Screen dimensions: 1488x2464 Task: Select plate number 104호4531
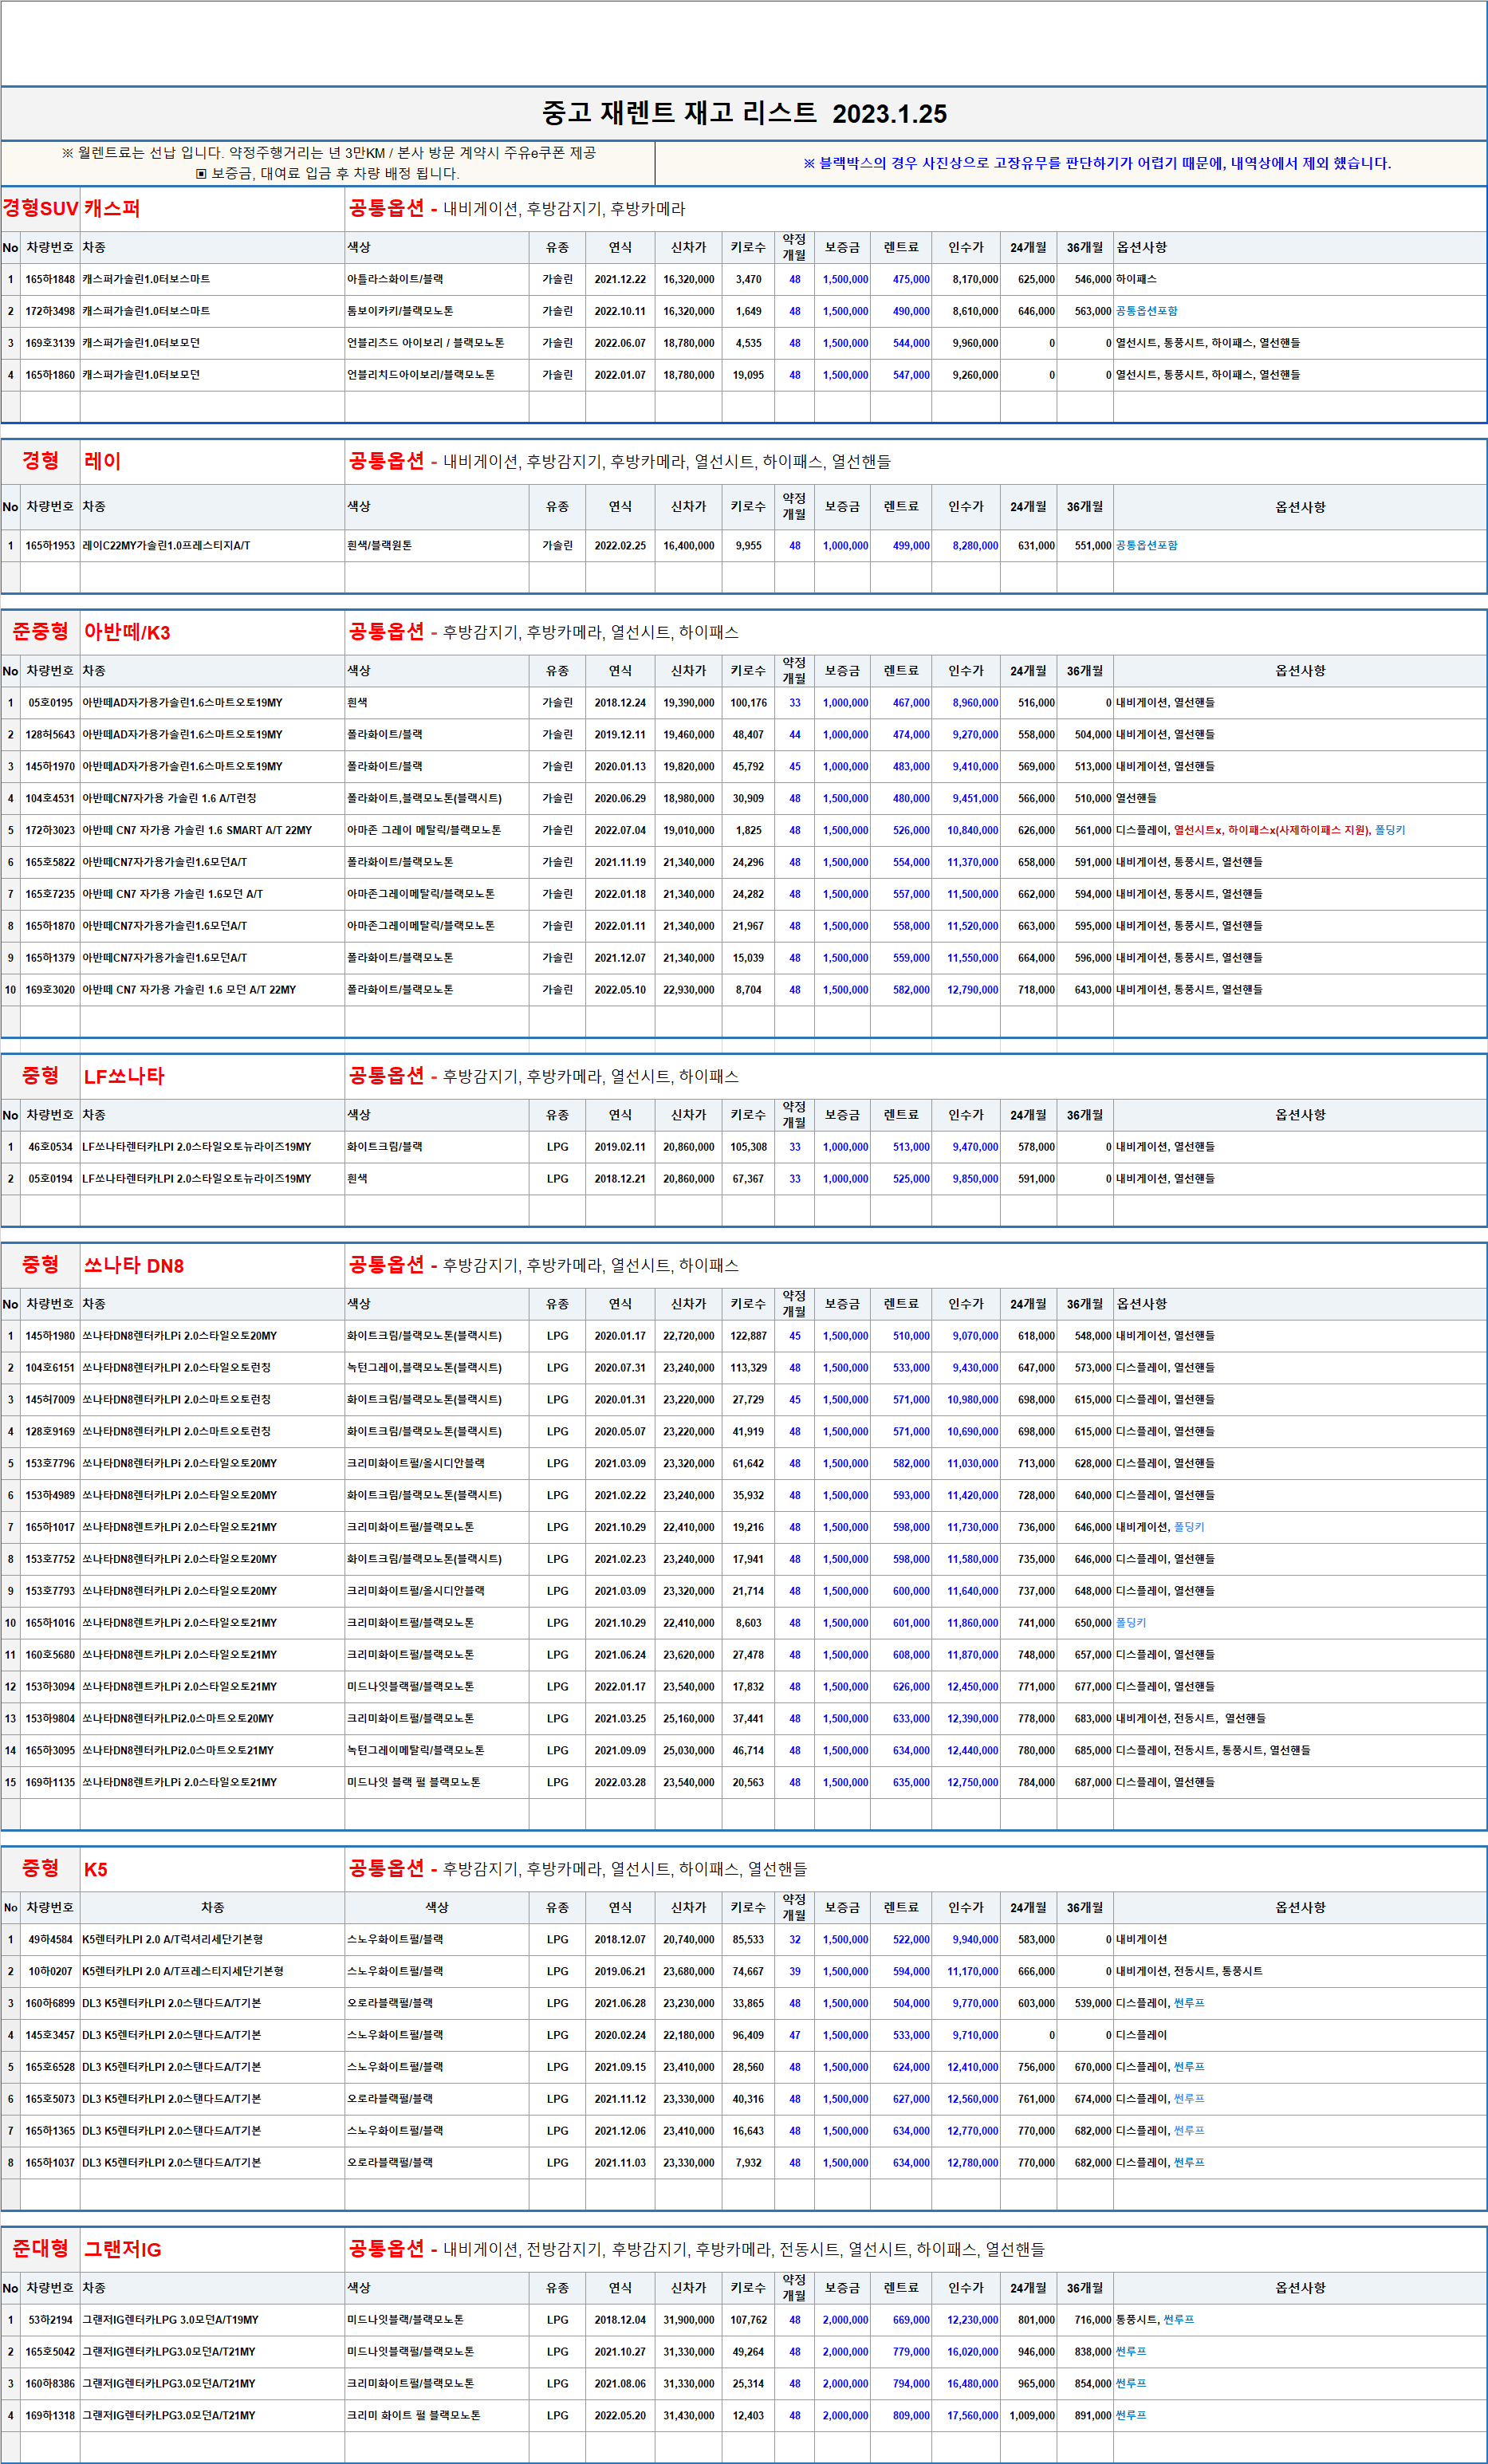(50, 799)
